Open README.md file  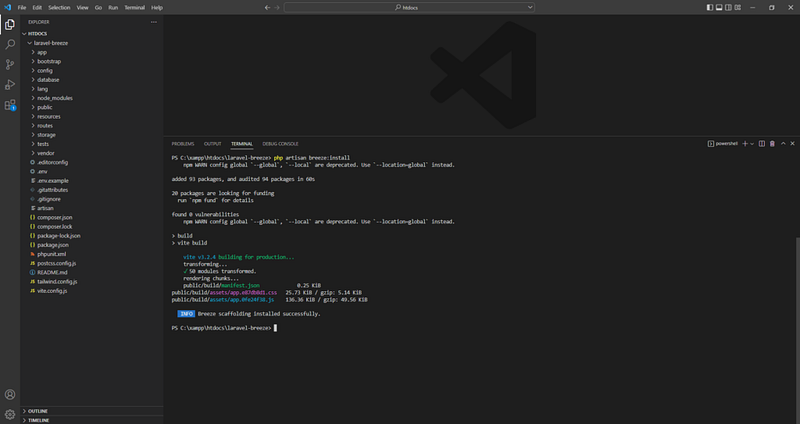click(x=92, y=272)
